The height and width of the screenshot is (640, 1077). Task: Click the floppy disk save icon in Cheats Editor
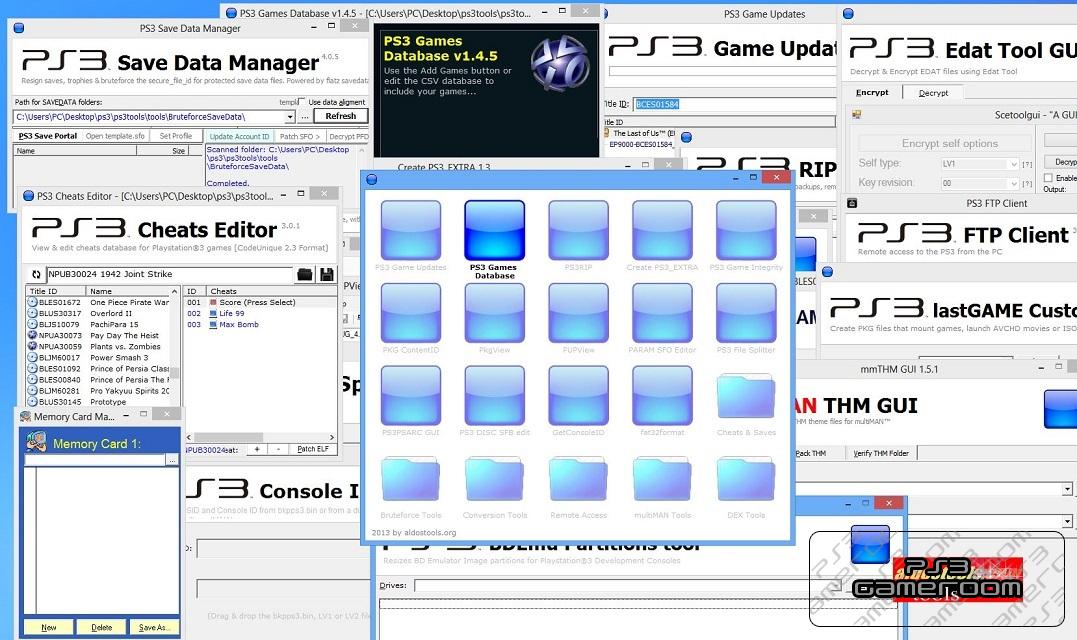pyautogui.click(x=327, y=274)
